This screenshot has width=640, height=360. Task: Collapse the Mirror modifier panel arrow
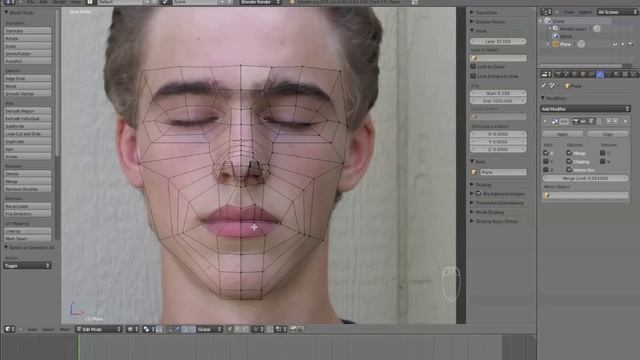click(545, 121)
